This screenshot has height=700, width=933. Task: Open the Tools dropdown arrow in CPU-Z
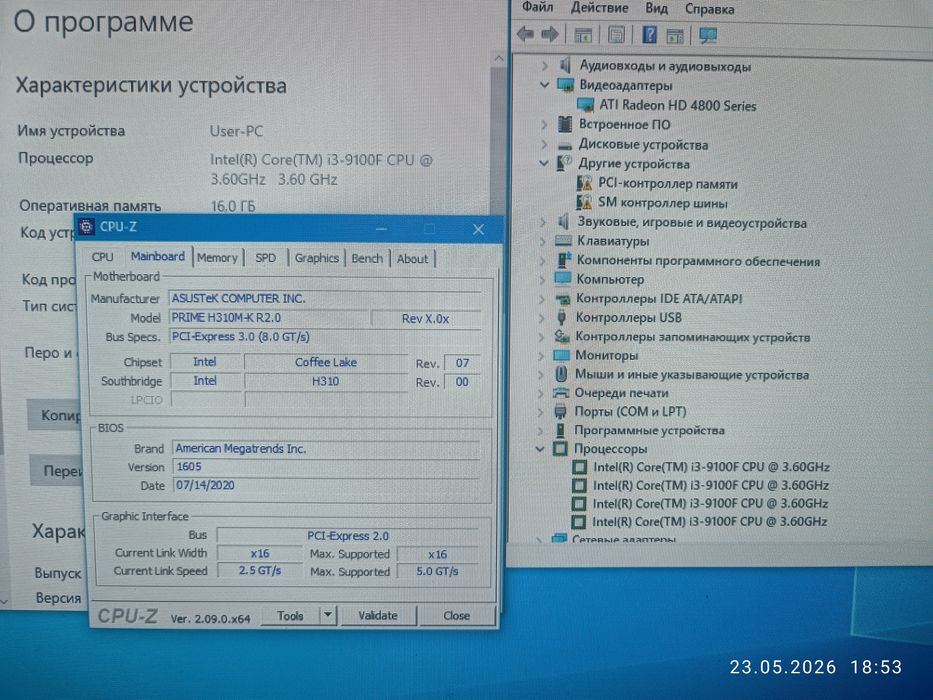click(x=328, y=615)
